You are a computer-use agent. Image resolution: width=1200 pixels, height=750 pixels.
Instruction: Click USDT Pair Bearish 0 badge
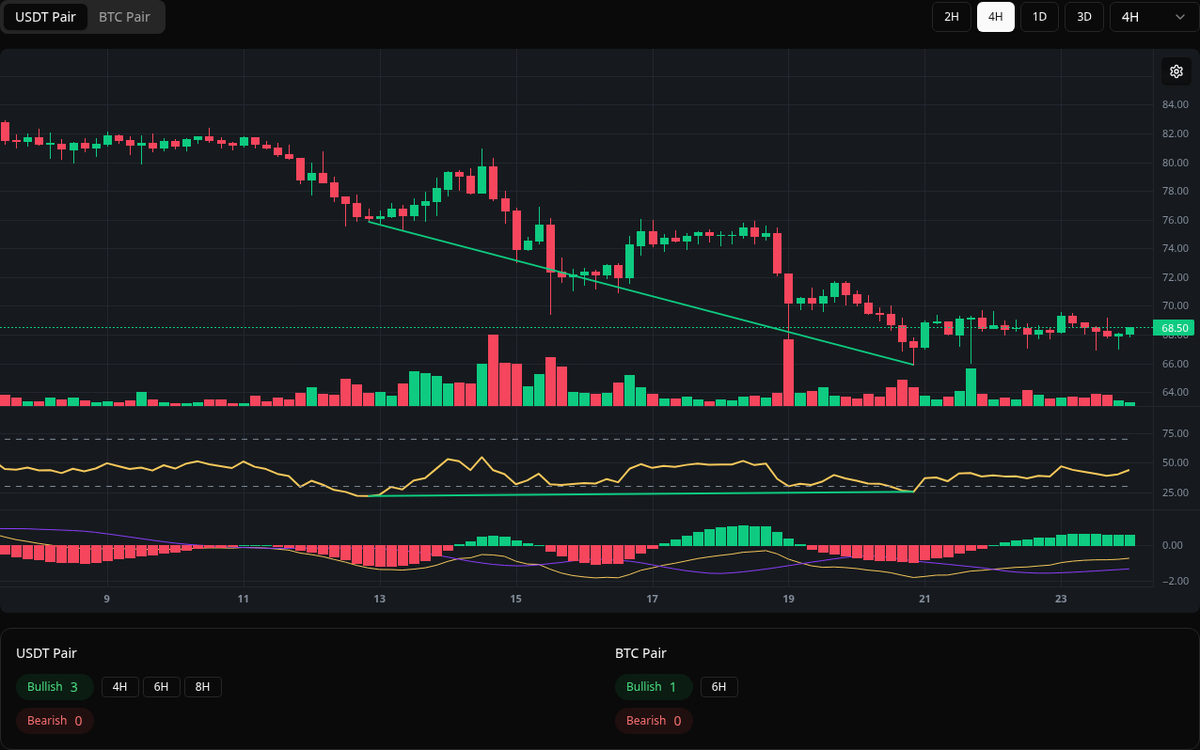tap(54, 720)
